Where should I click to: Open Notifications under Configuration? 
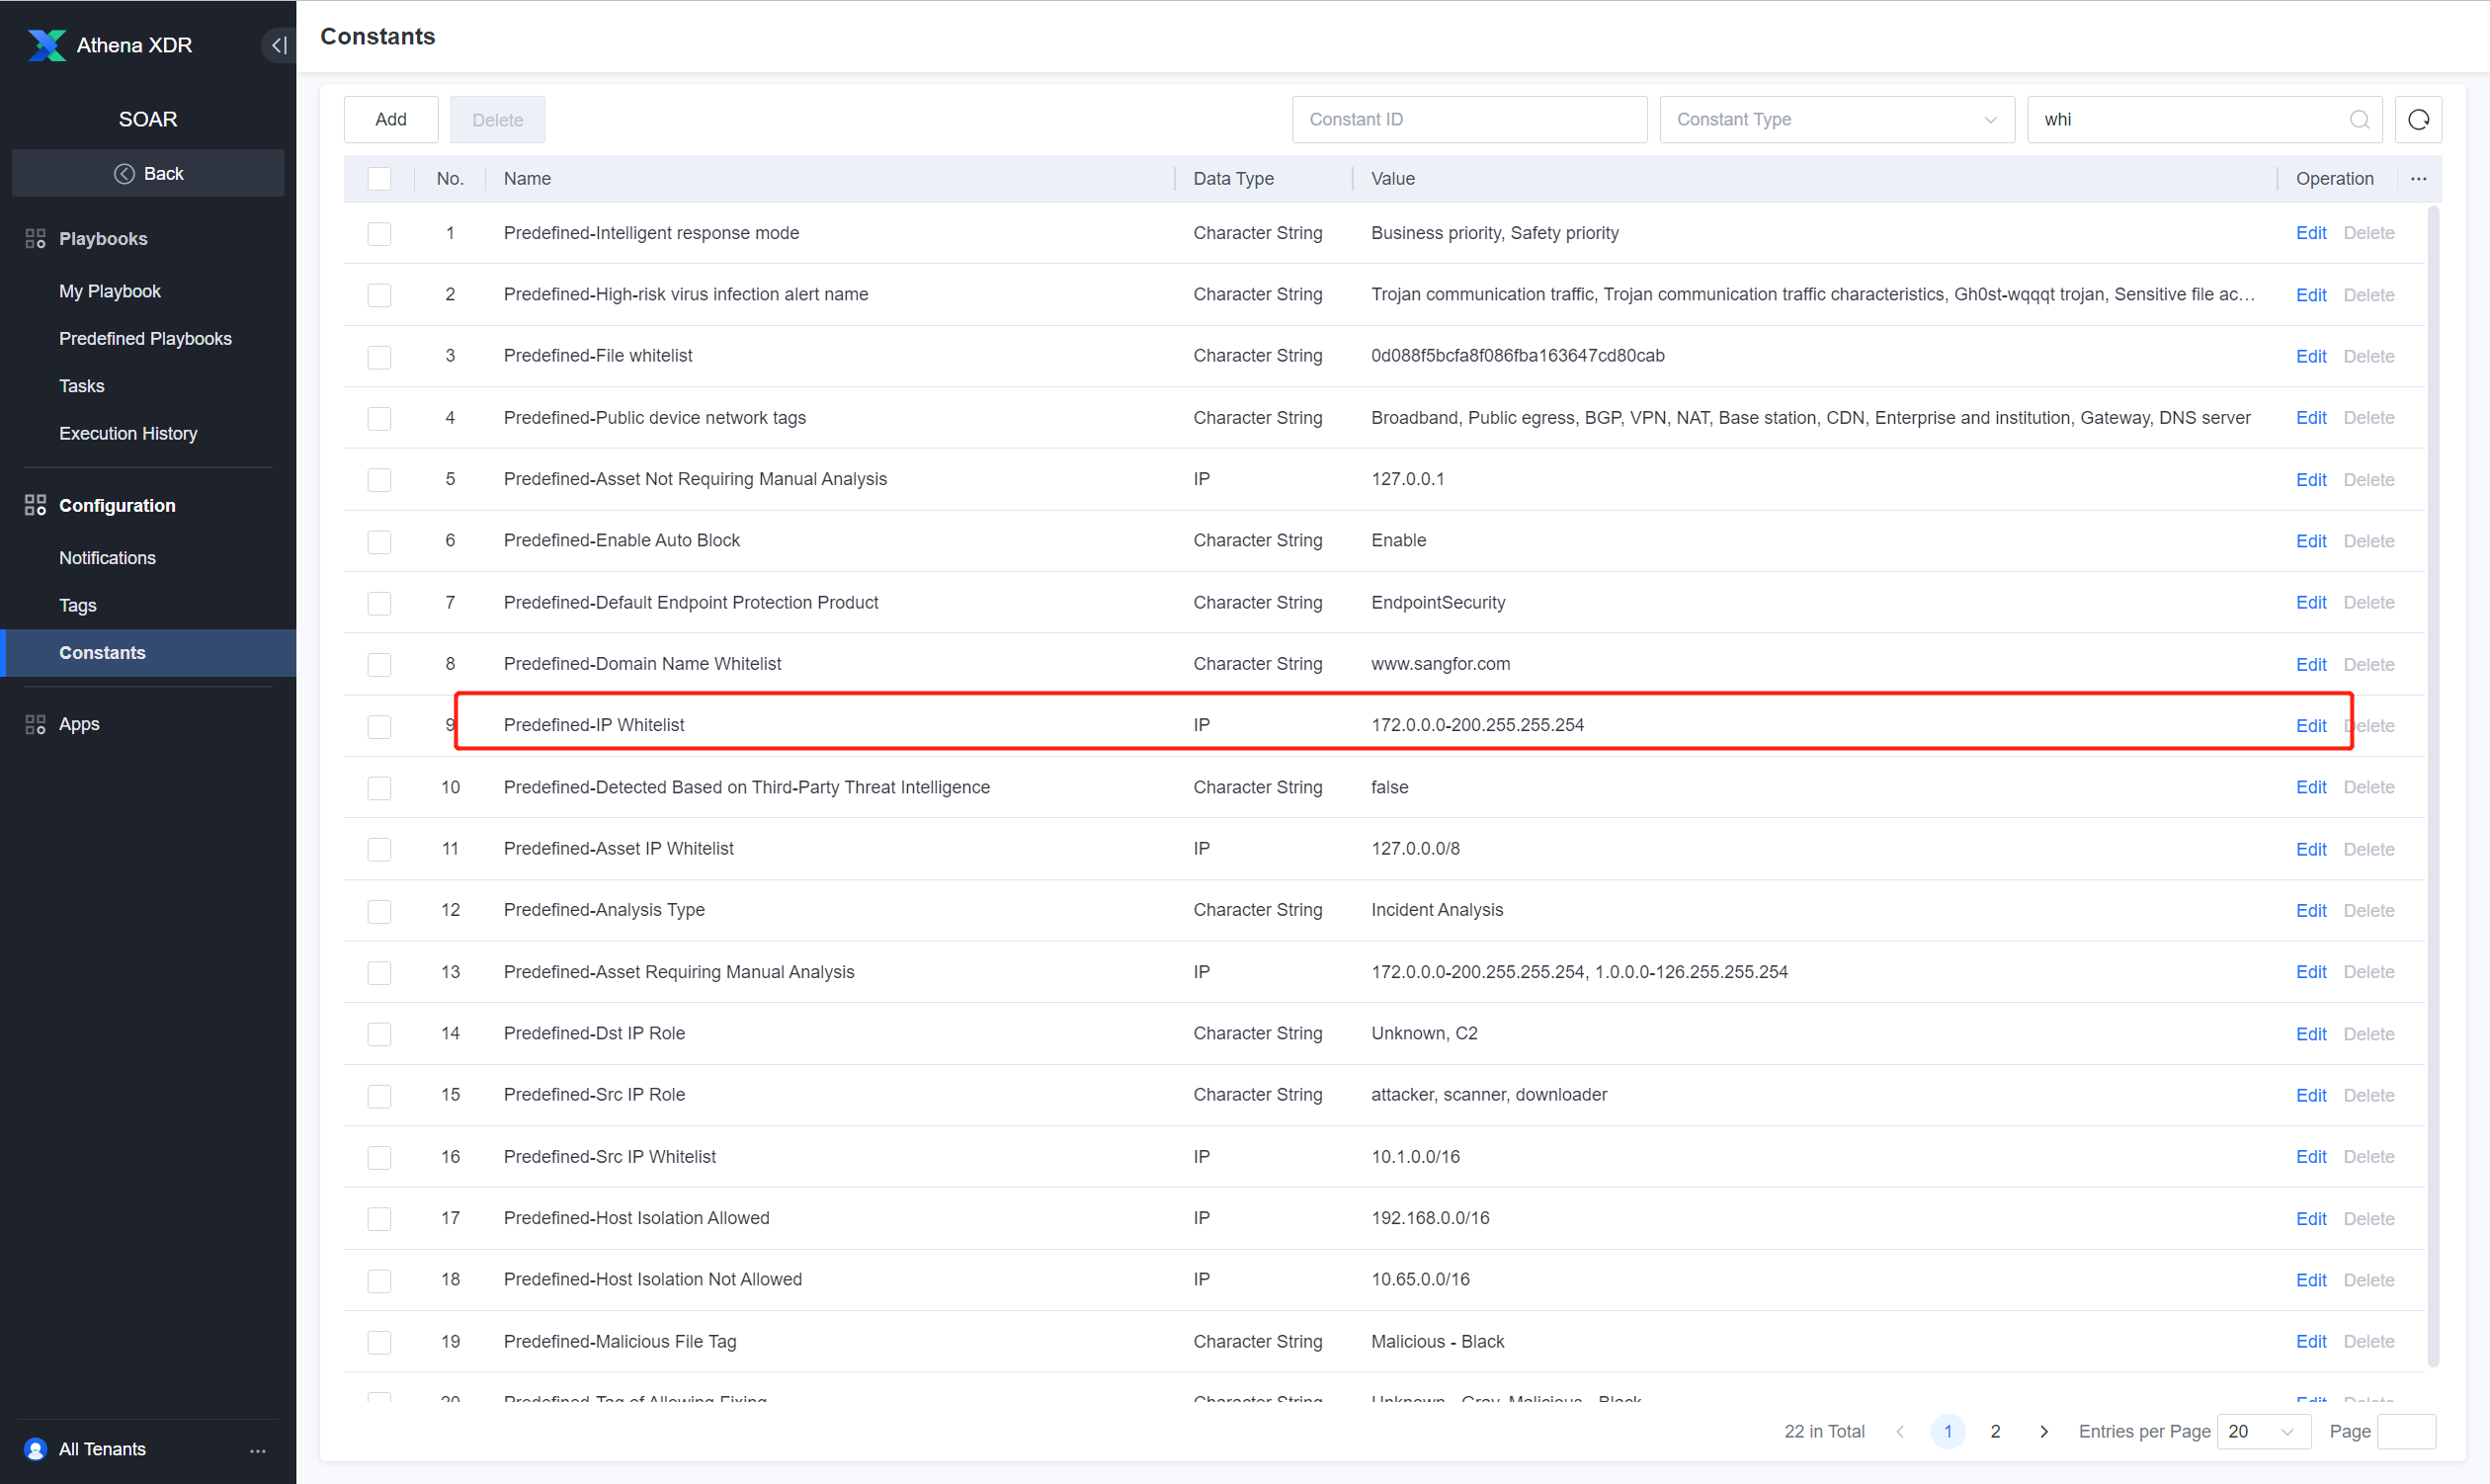(107, 558)
